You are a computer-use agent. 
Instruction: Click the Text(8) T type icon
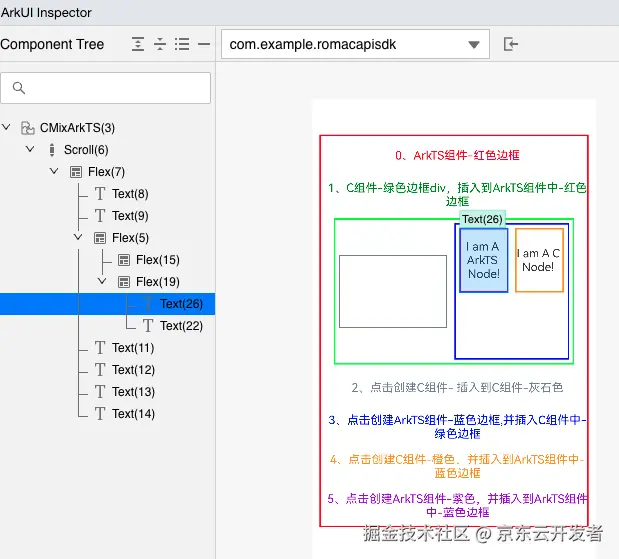[100, 194]
